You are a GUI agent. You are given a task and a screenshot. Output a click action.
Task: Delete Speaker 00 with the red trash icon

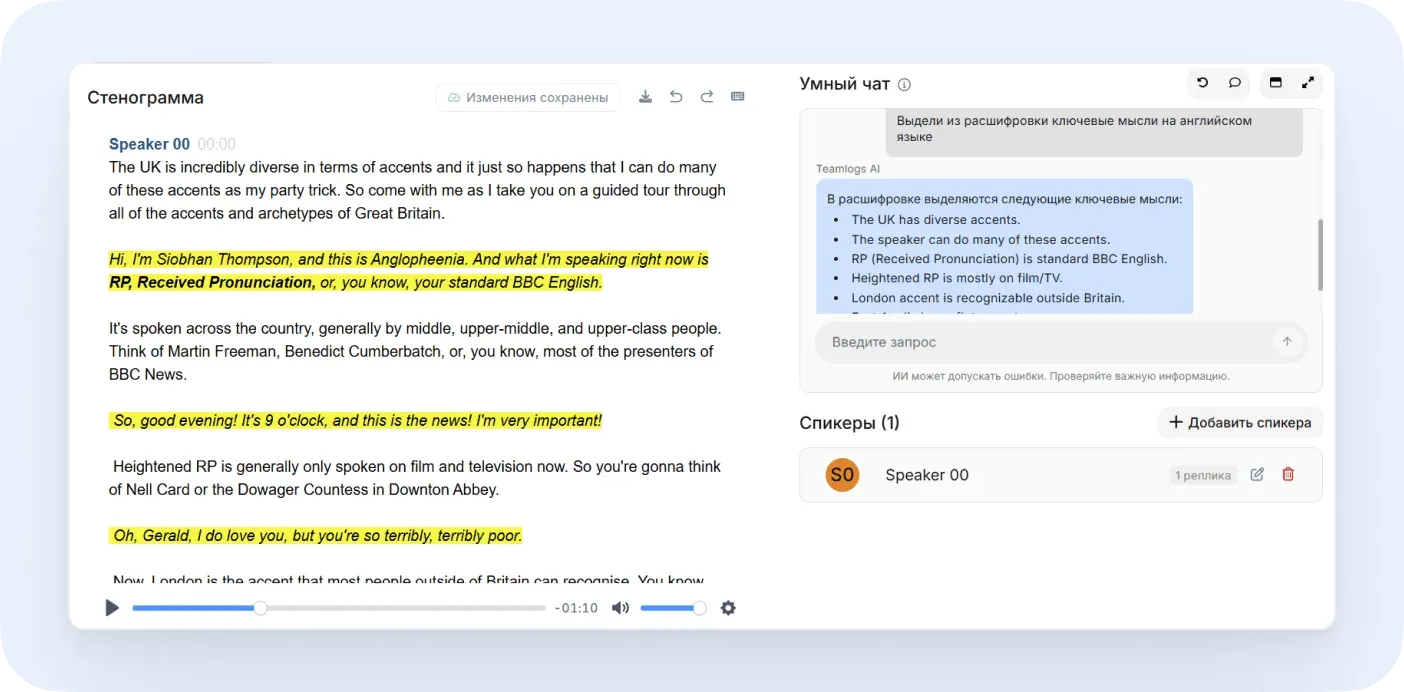pos(1288,475)
